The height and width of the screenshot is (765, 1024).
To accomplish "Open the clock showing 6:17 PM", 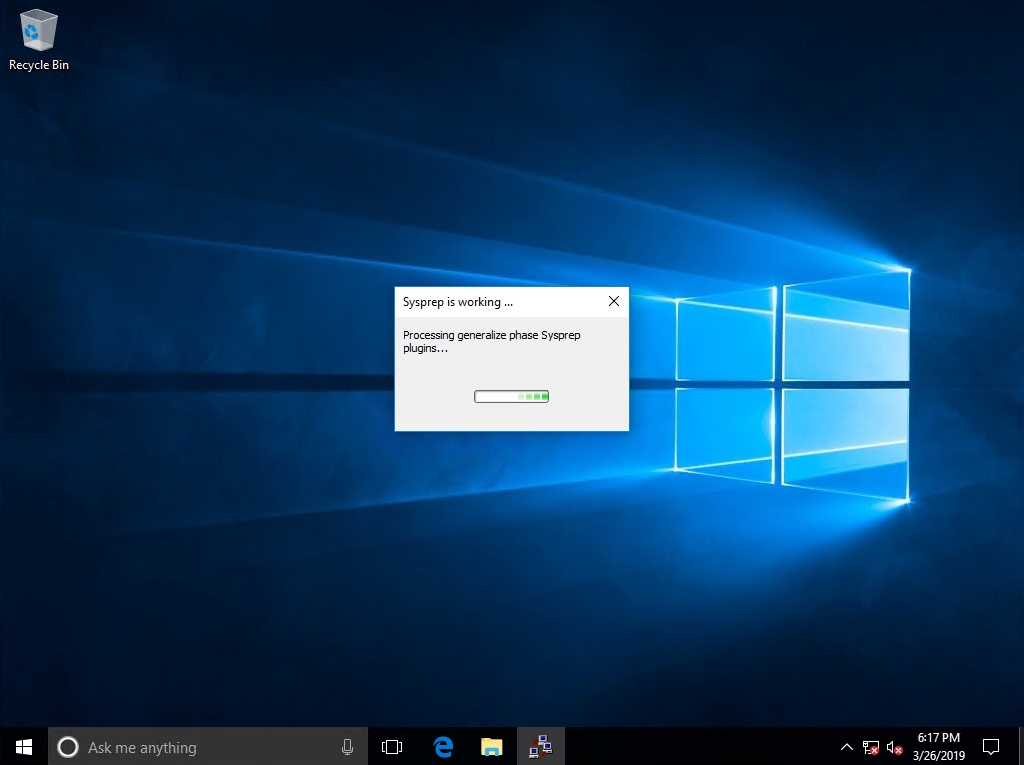I will tap(938, 747).
